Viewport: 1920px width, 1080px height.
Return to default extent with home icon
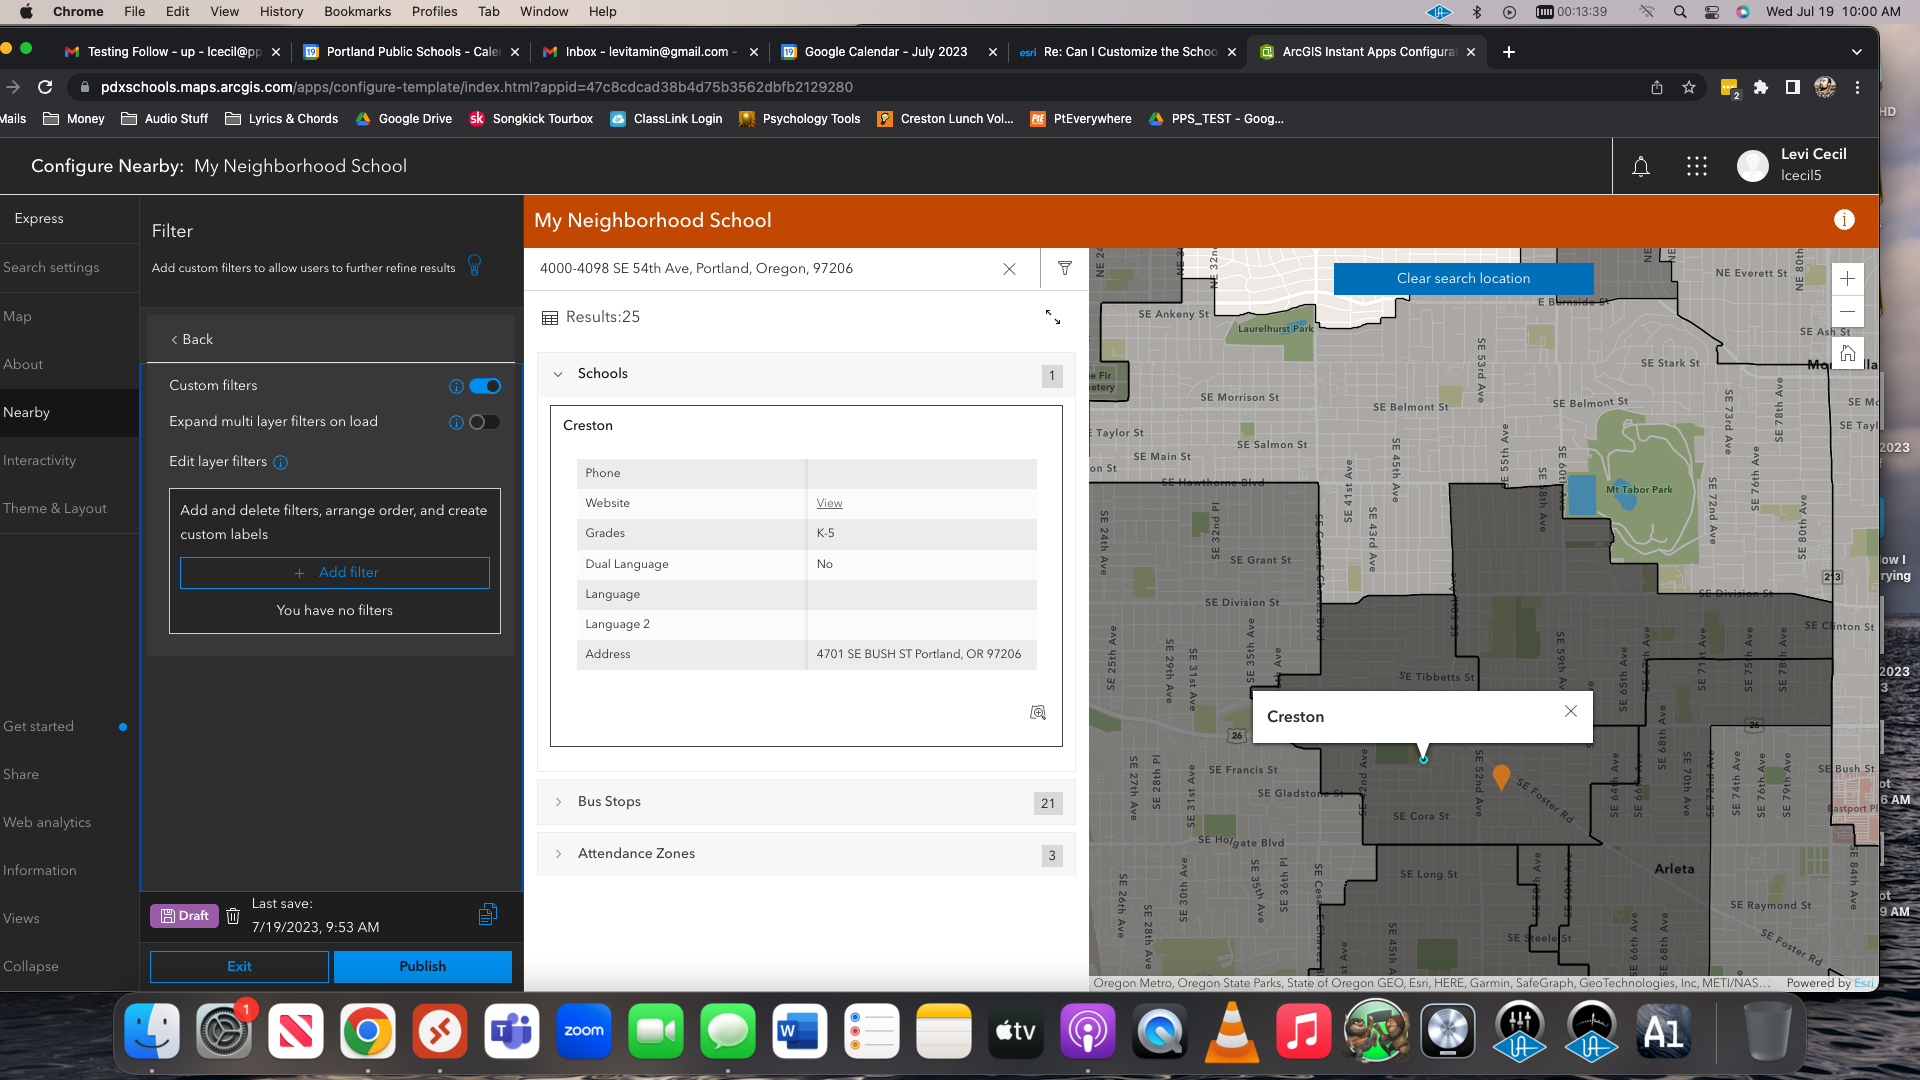coord(1847,352)
